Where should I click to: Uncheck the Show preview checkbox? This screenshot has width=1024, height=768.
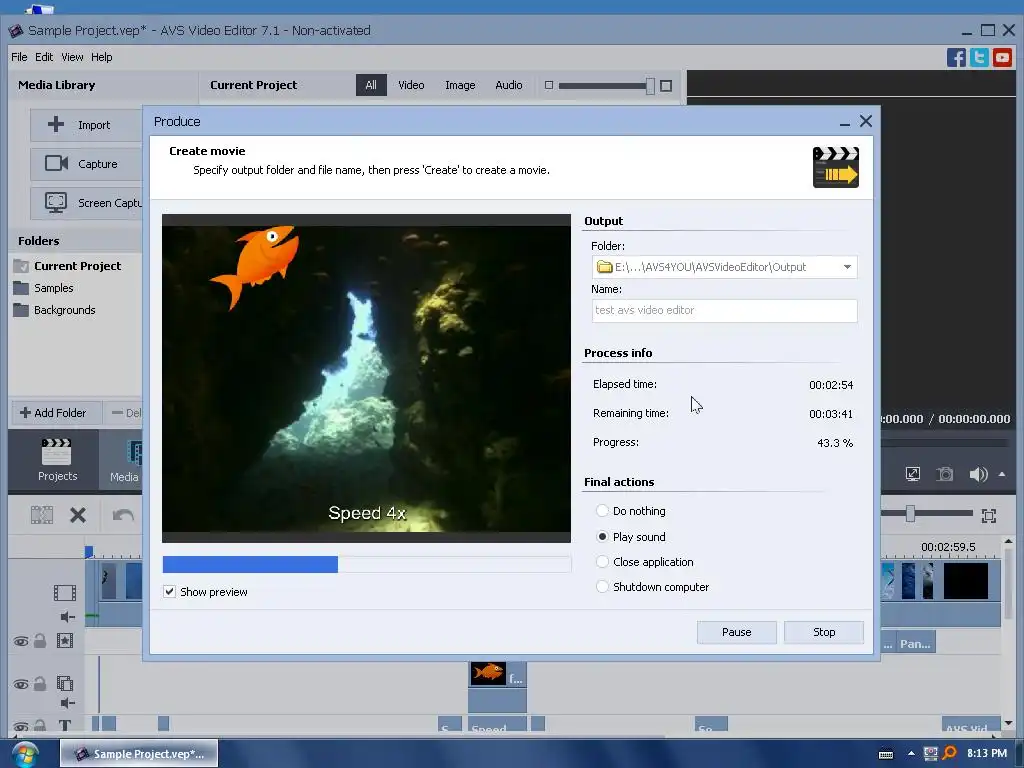pyautogui.click(x=169, y=592)
